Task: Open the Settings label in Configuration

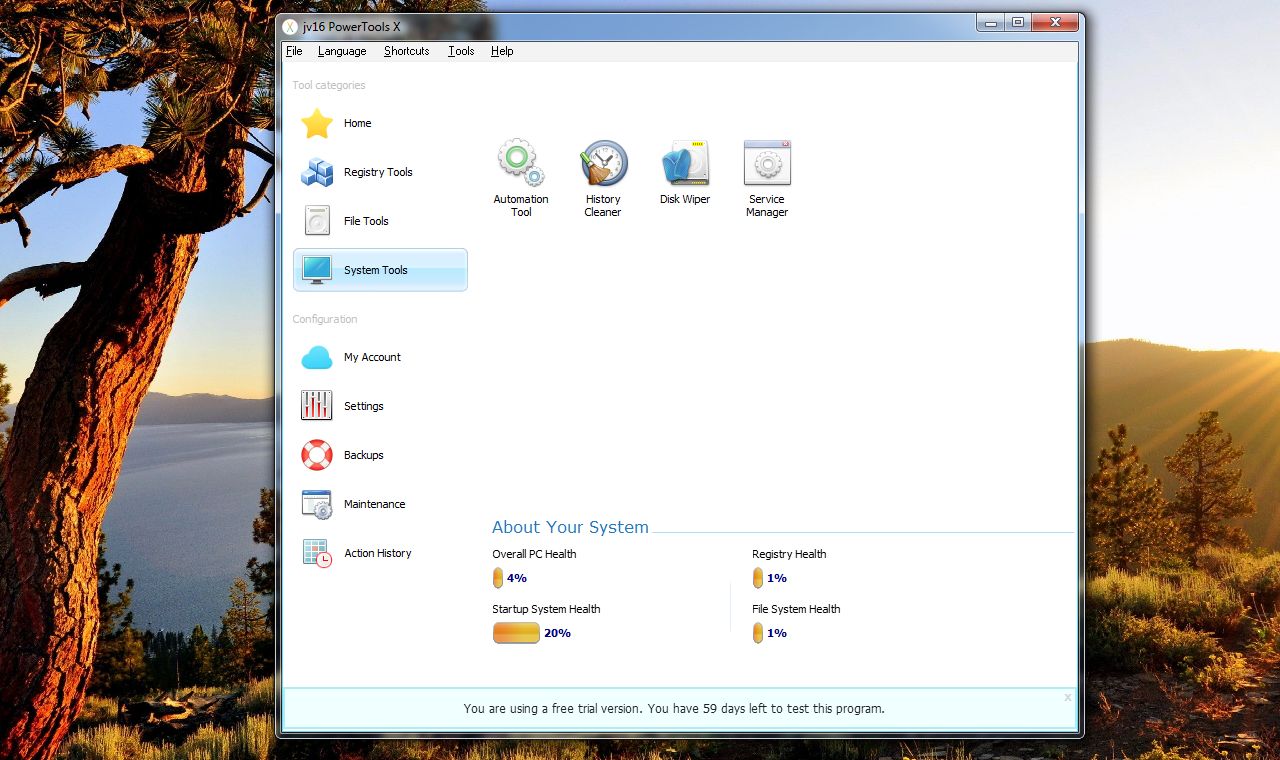Action: click(x=363, y=406)
